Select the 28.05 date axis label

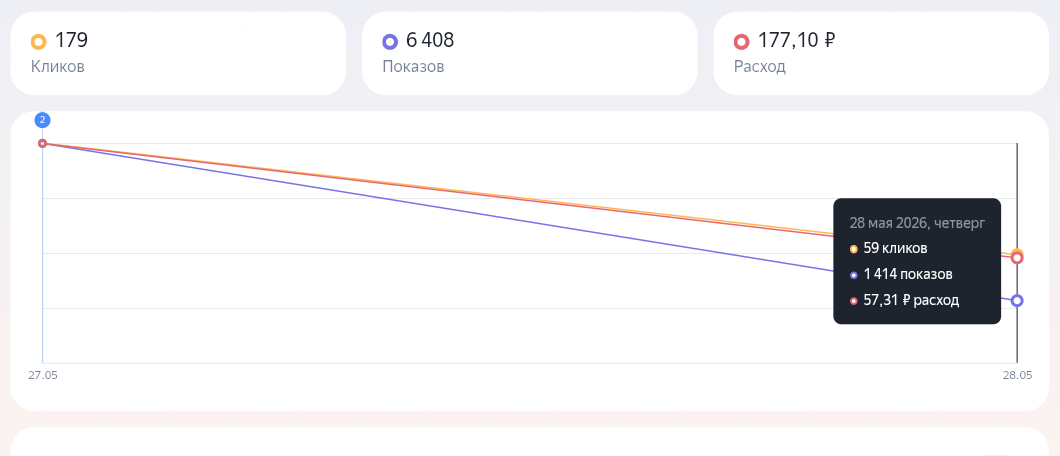(1017, 375)
